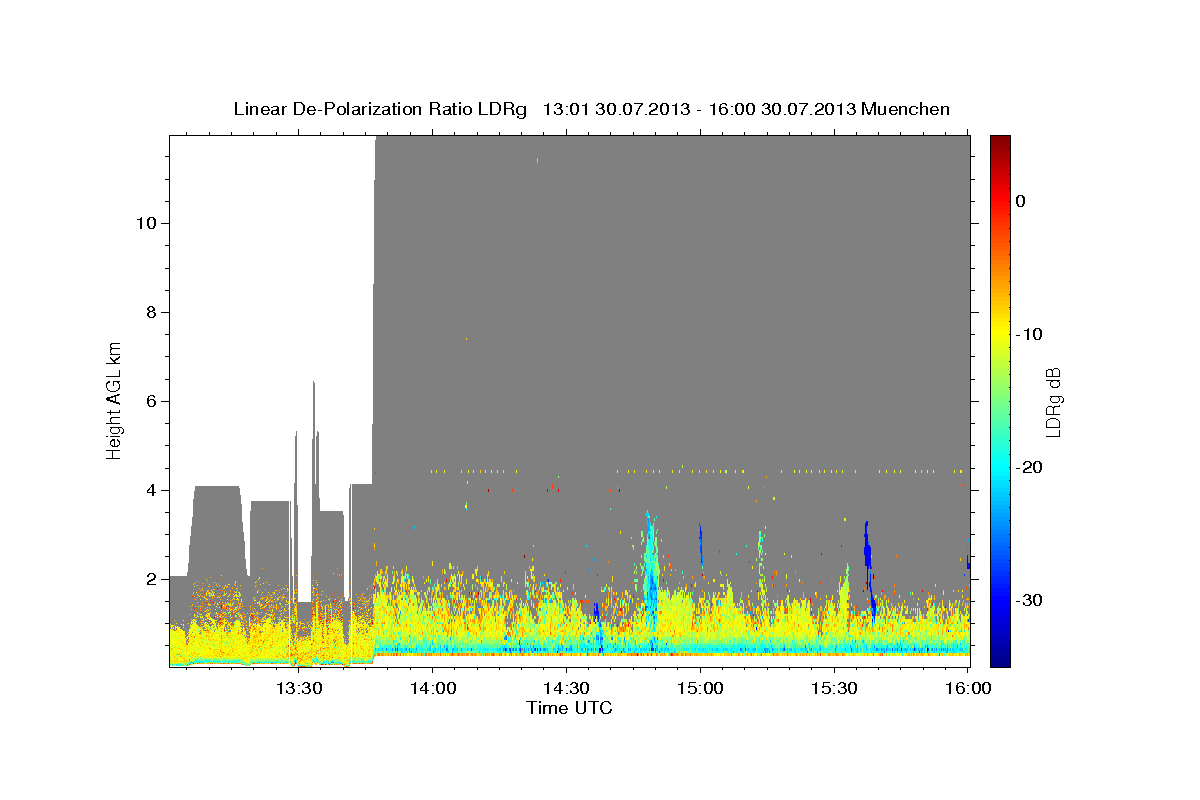Click the 14:30 time tick label

(566, 688)
